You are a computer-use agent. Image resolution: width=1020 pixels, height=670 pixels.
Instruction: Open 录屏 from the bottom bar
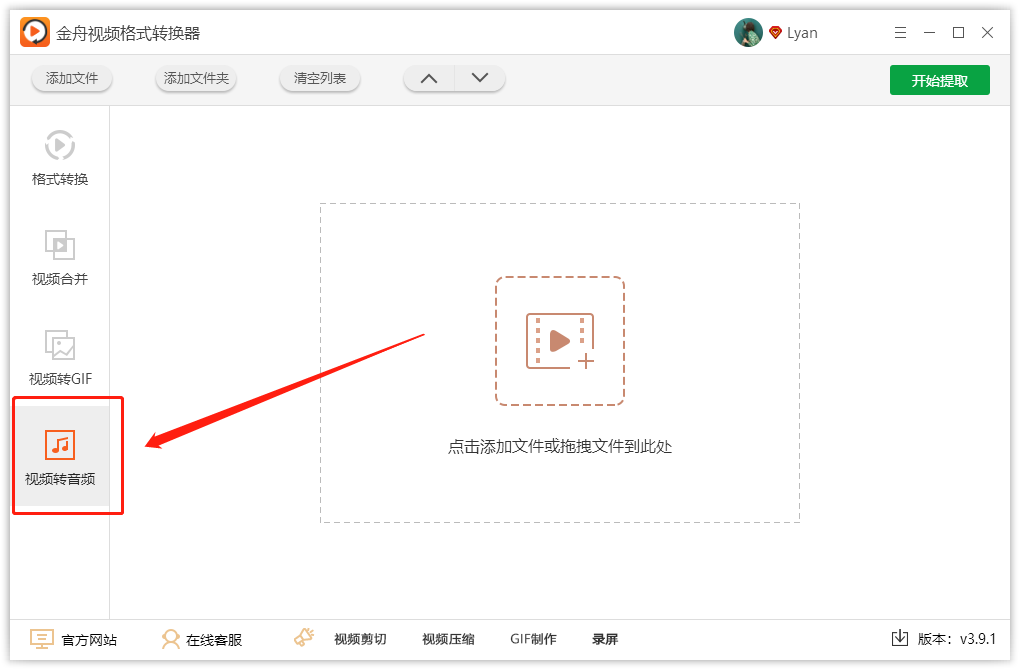(605, 639)
